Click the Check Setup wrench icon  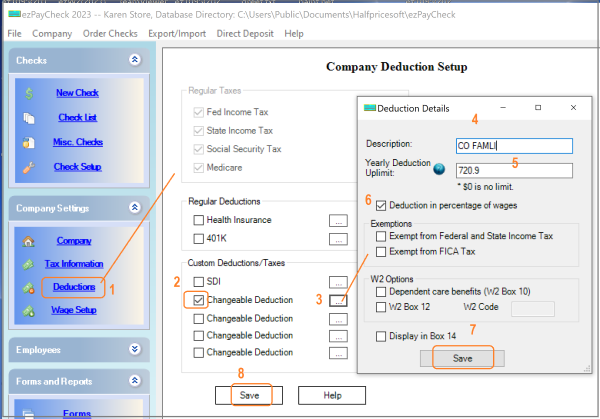click(x=30, y=167)
